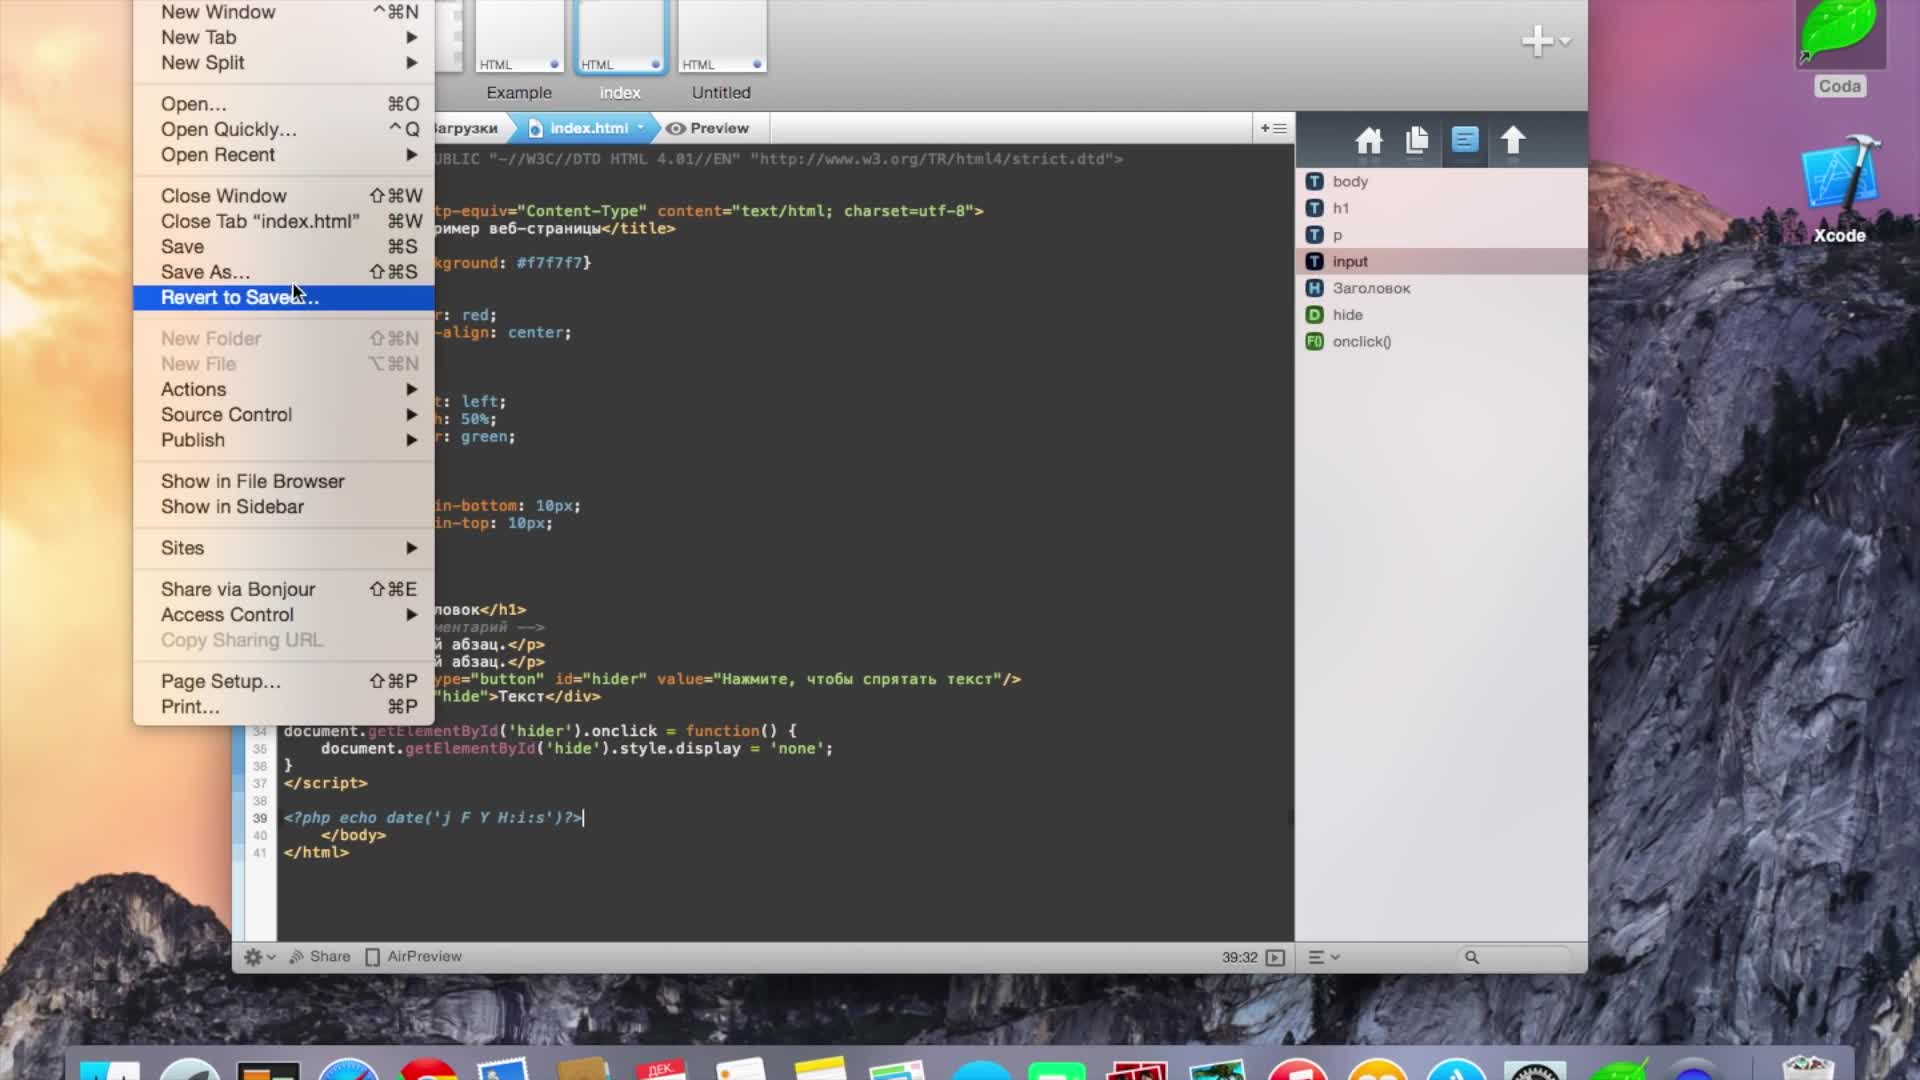Click code line 39 with php echo date
The height and width of the screenshot is (1080, 1920).
point(433,818)
